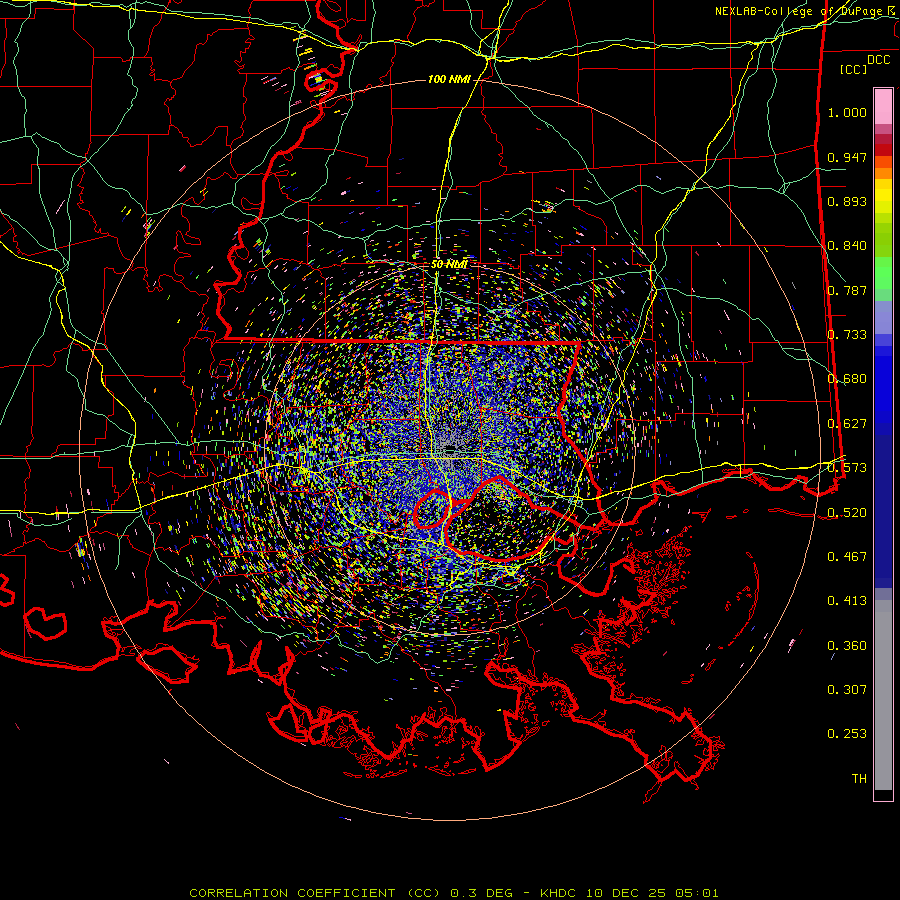This screenshot has width=900, height=900.
Task: Pick the yellow swatch on the color bar
Action: pyautogui.click(x=883, y=197)
